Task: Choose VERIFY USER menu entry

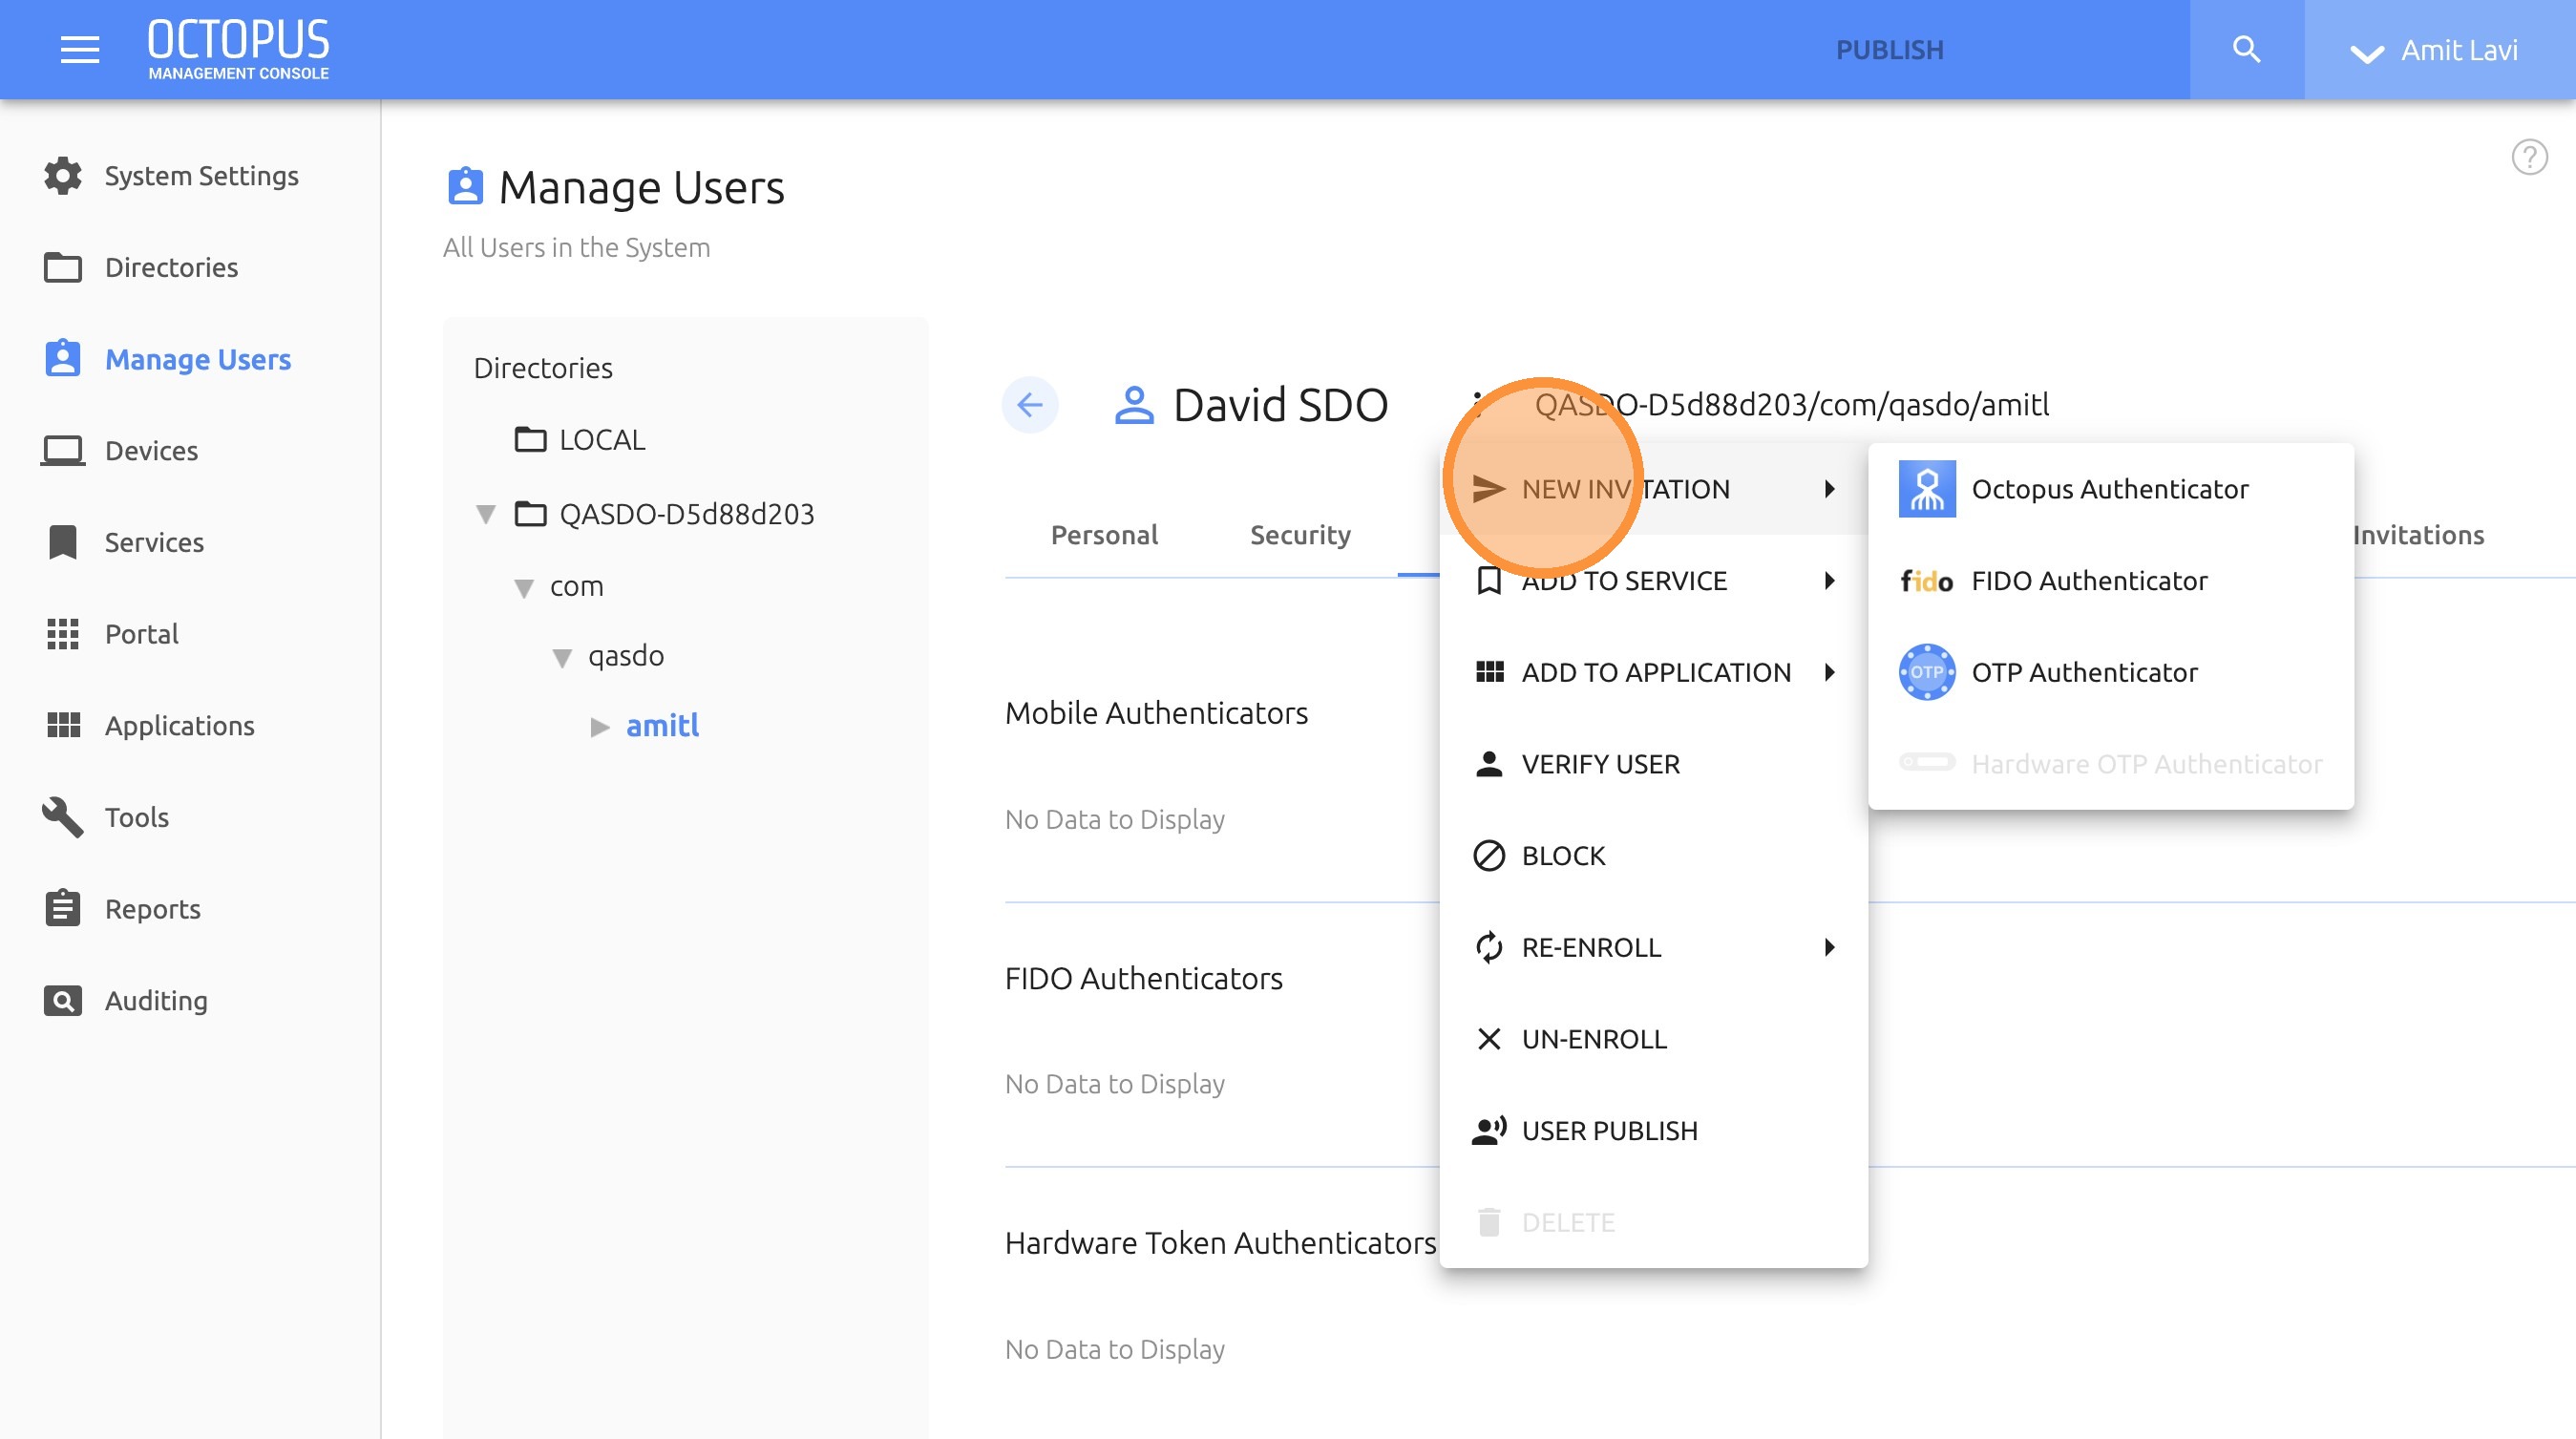Action: coord(1600,764)
